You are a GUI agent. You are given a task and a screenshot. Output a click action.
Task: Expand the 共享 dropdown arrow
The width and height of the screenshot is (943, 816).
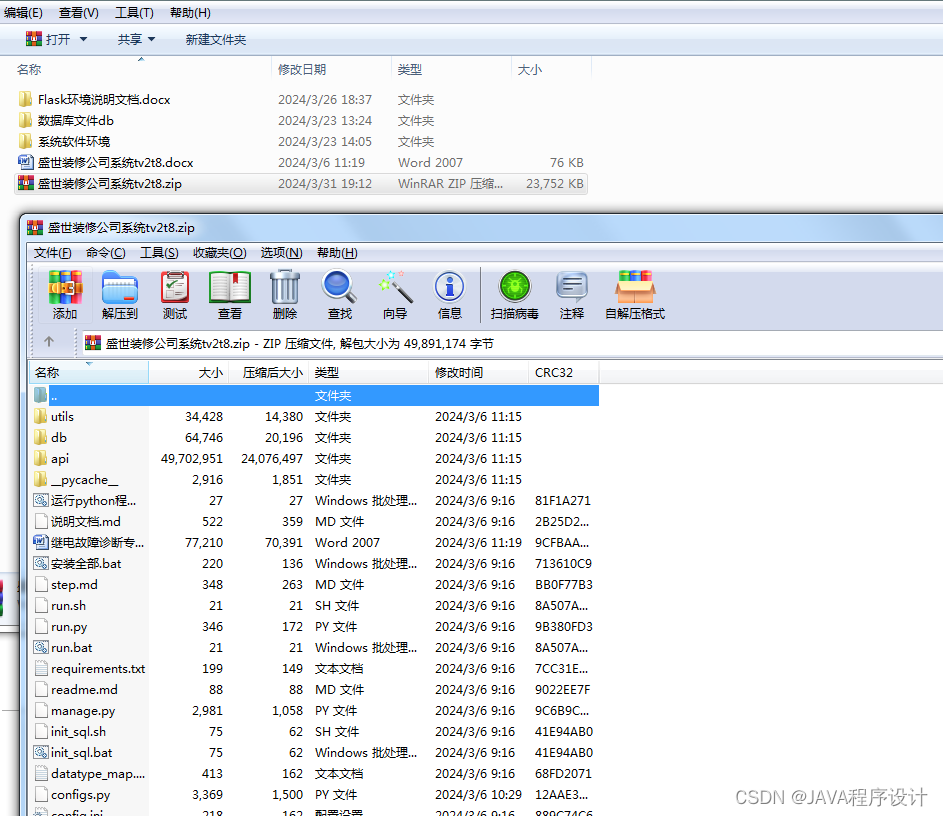click(x=152, y=40)
